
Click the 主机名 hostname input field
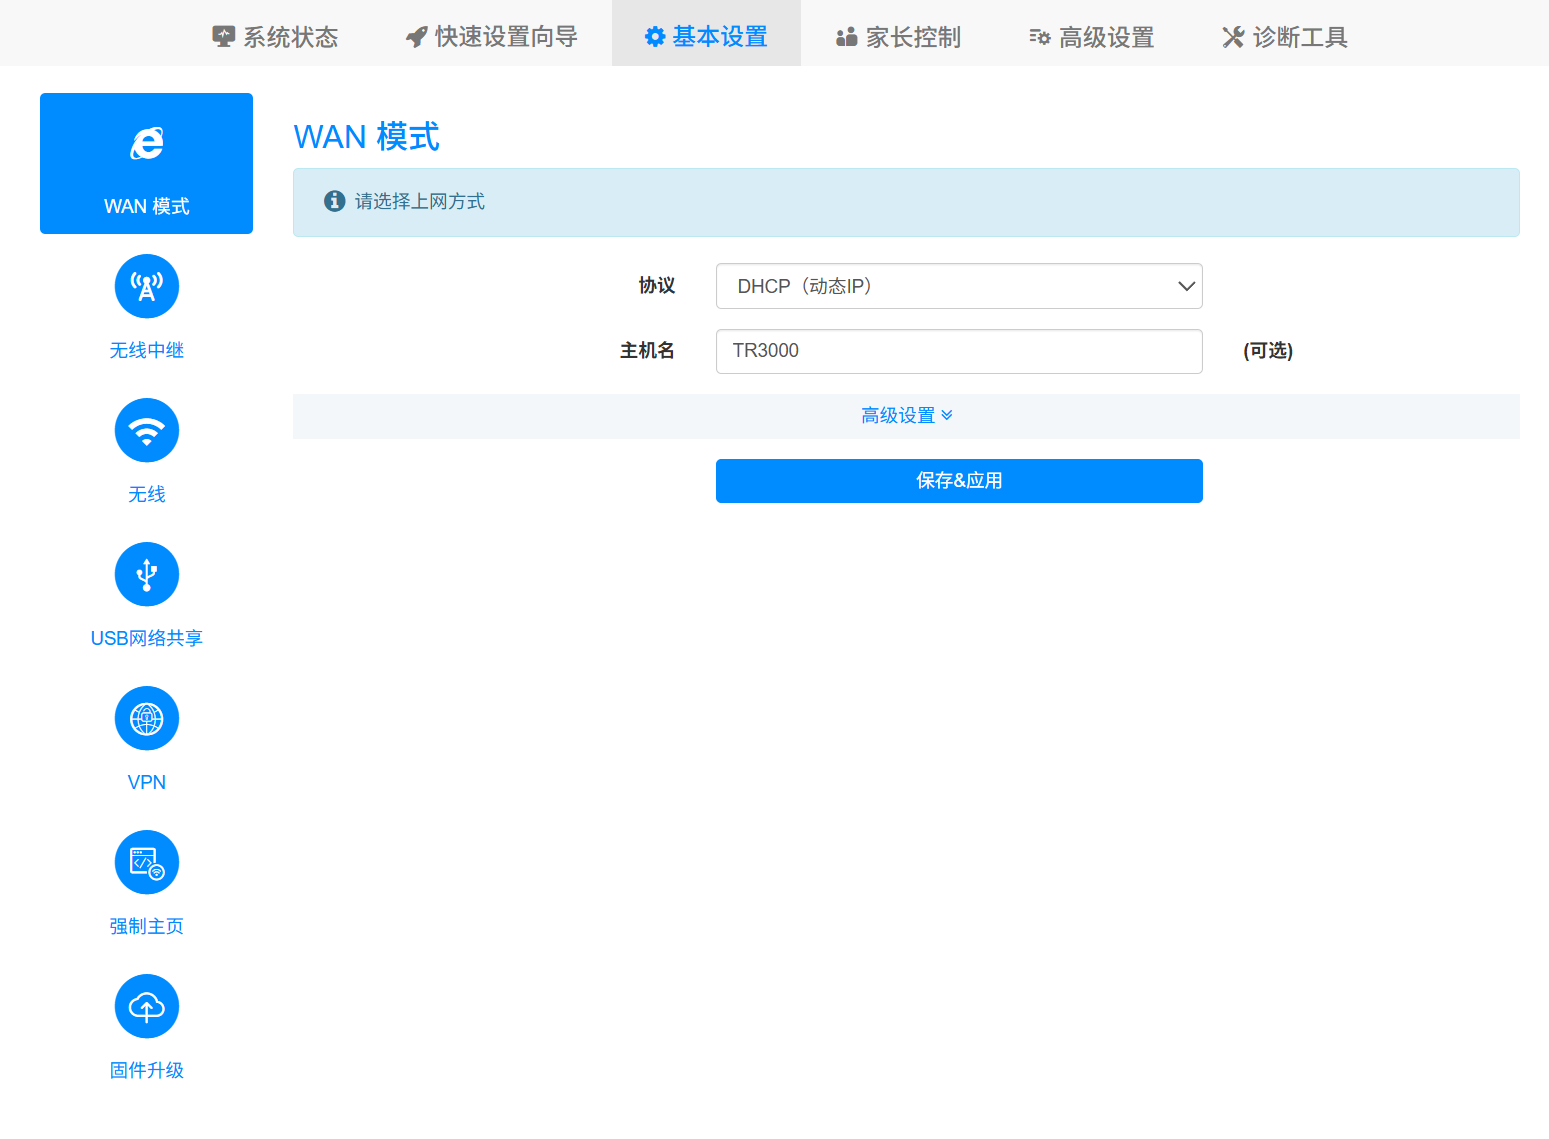[x=958, y=351]
